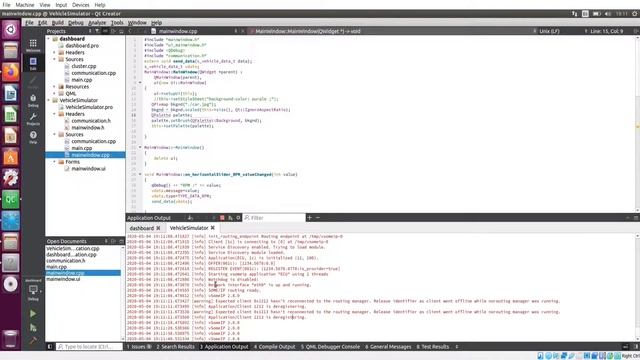This screenshot has width=640, height=360.
Task: Open mainwindow.h under VehicleSimulator Headers
Action: (87, 128)
